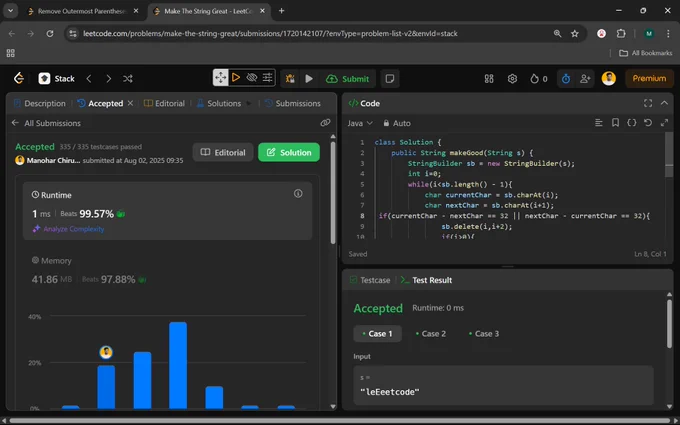Click the streak flame counter
680x425 pixels.
coord(539,78)
